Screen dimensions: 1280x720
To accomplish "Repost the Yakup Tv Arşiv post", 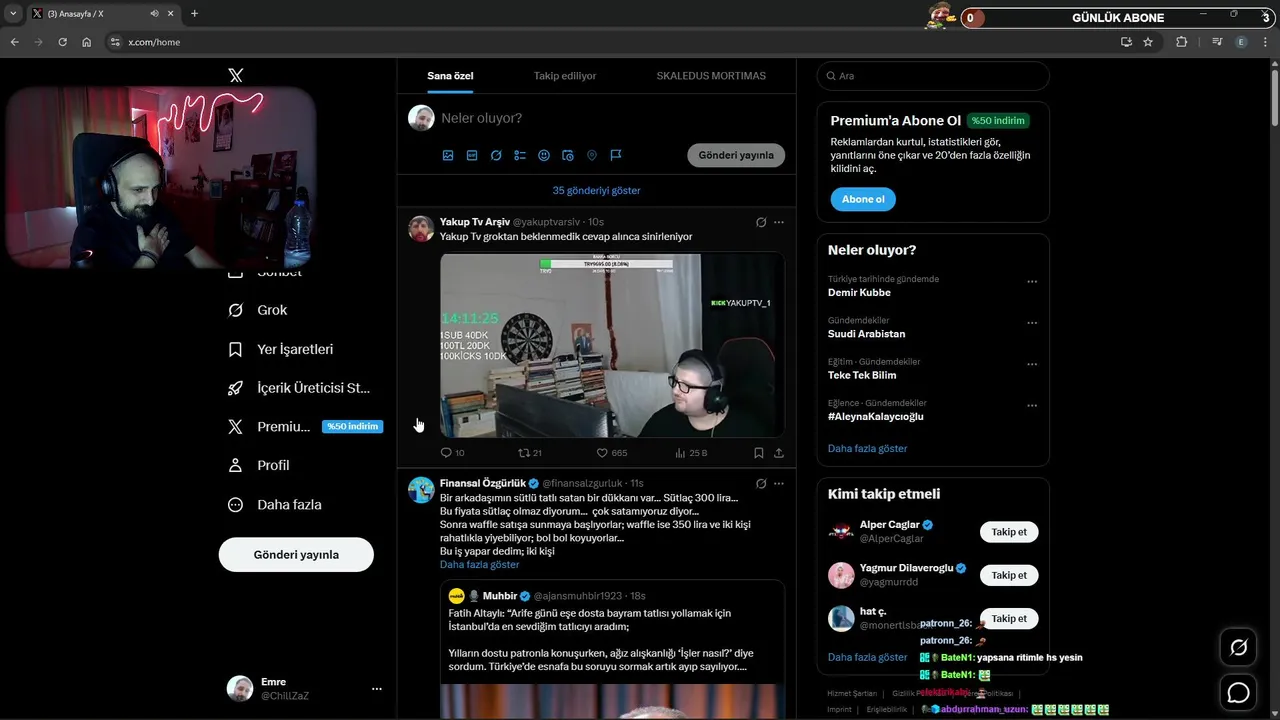I will pos(529,453).
